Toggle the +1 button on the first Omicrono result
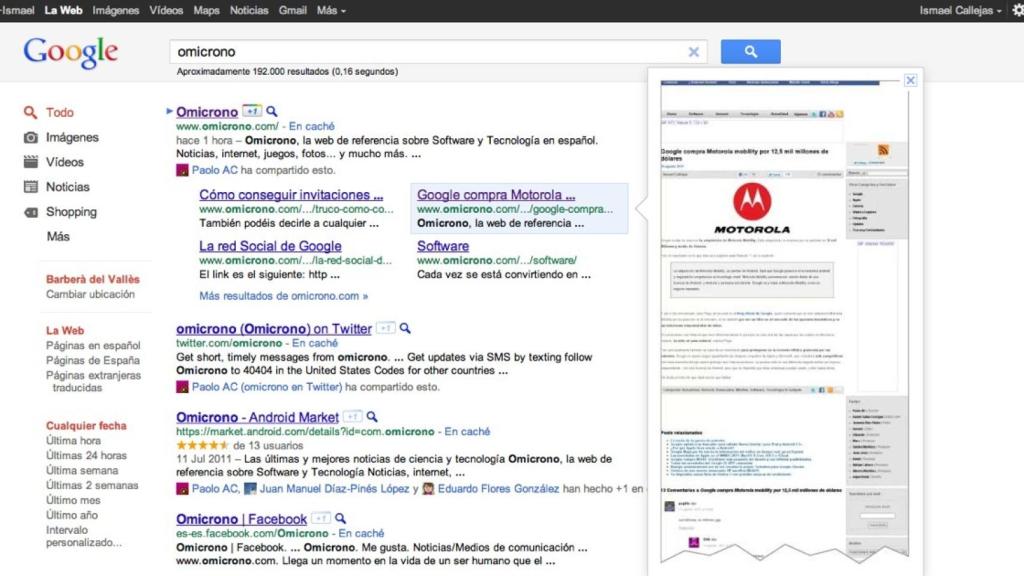 (x=252, y=112)
